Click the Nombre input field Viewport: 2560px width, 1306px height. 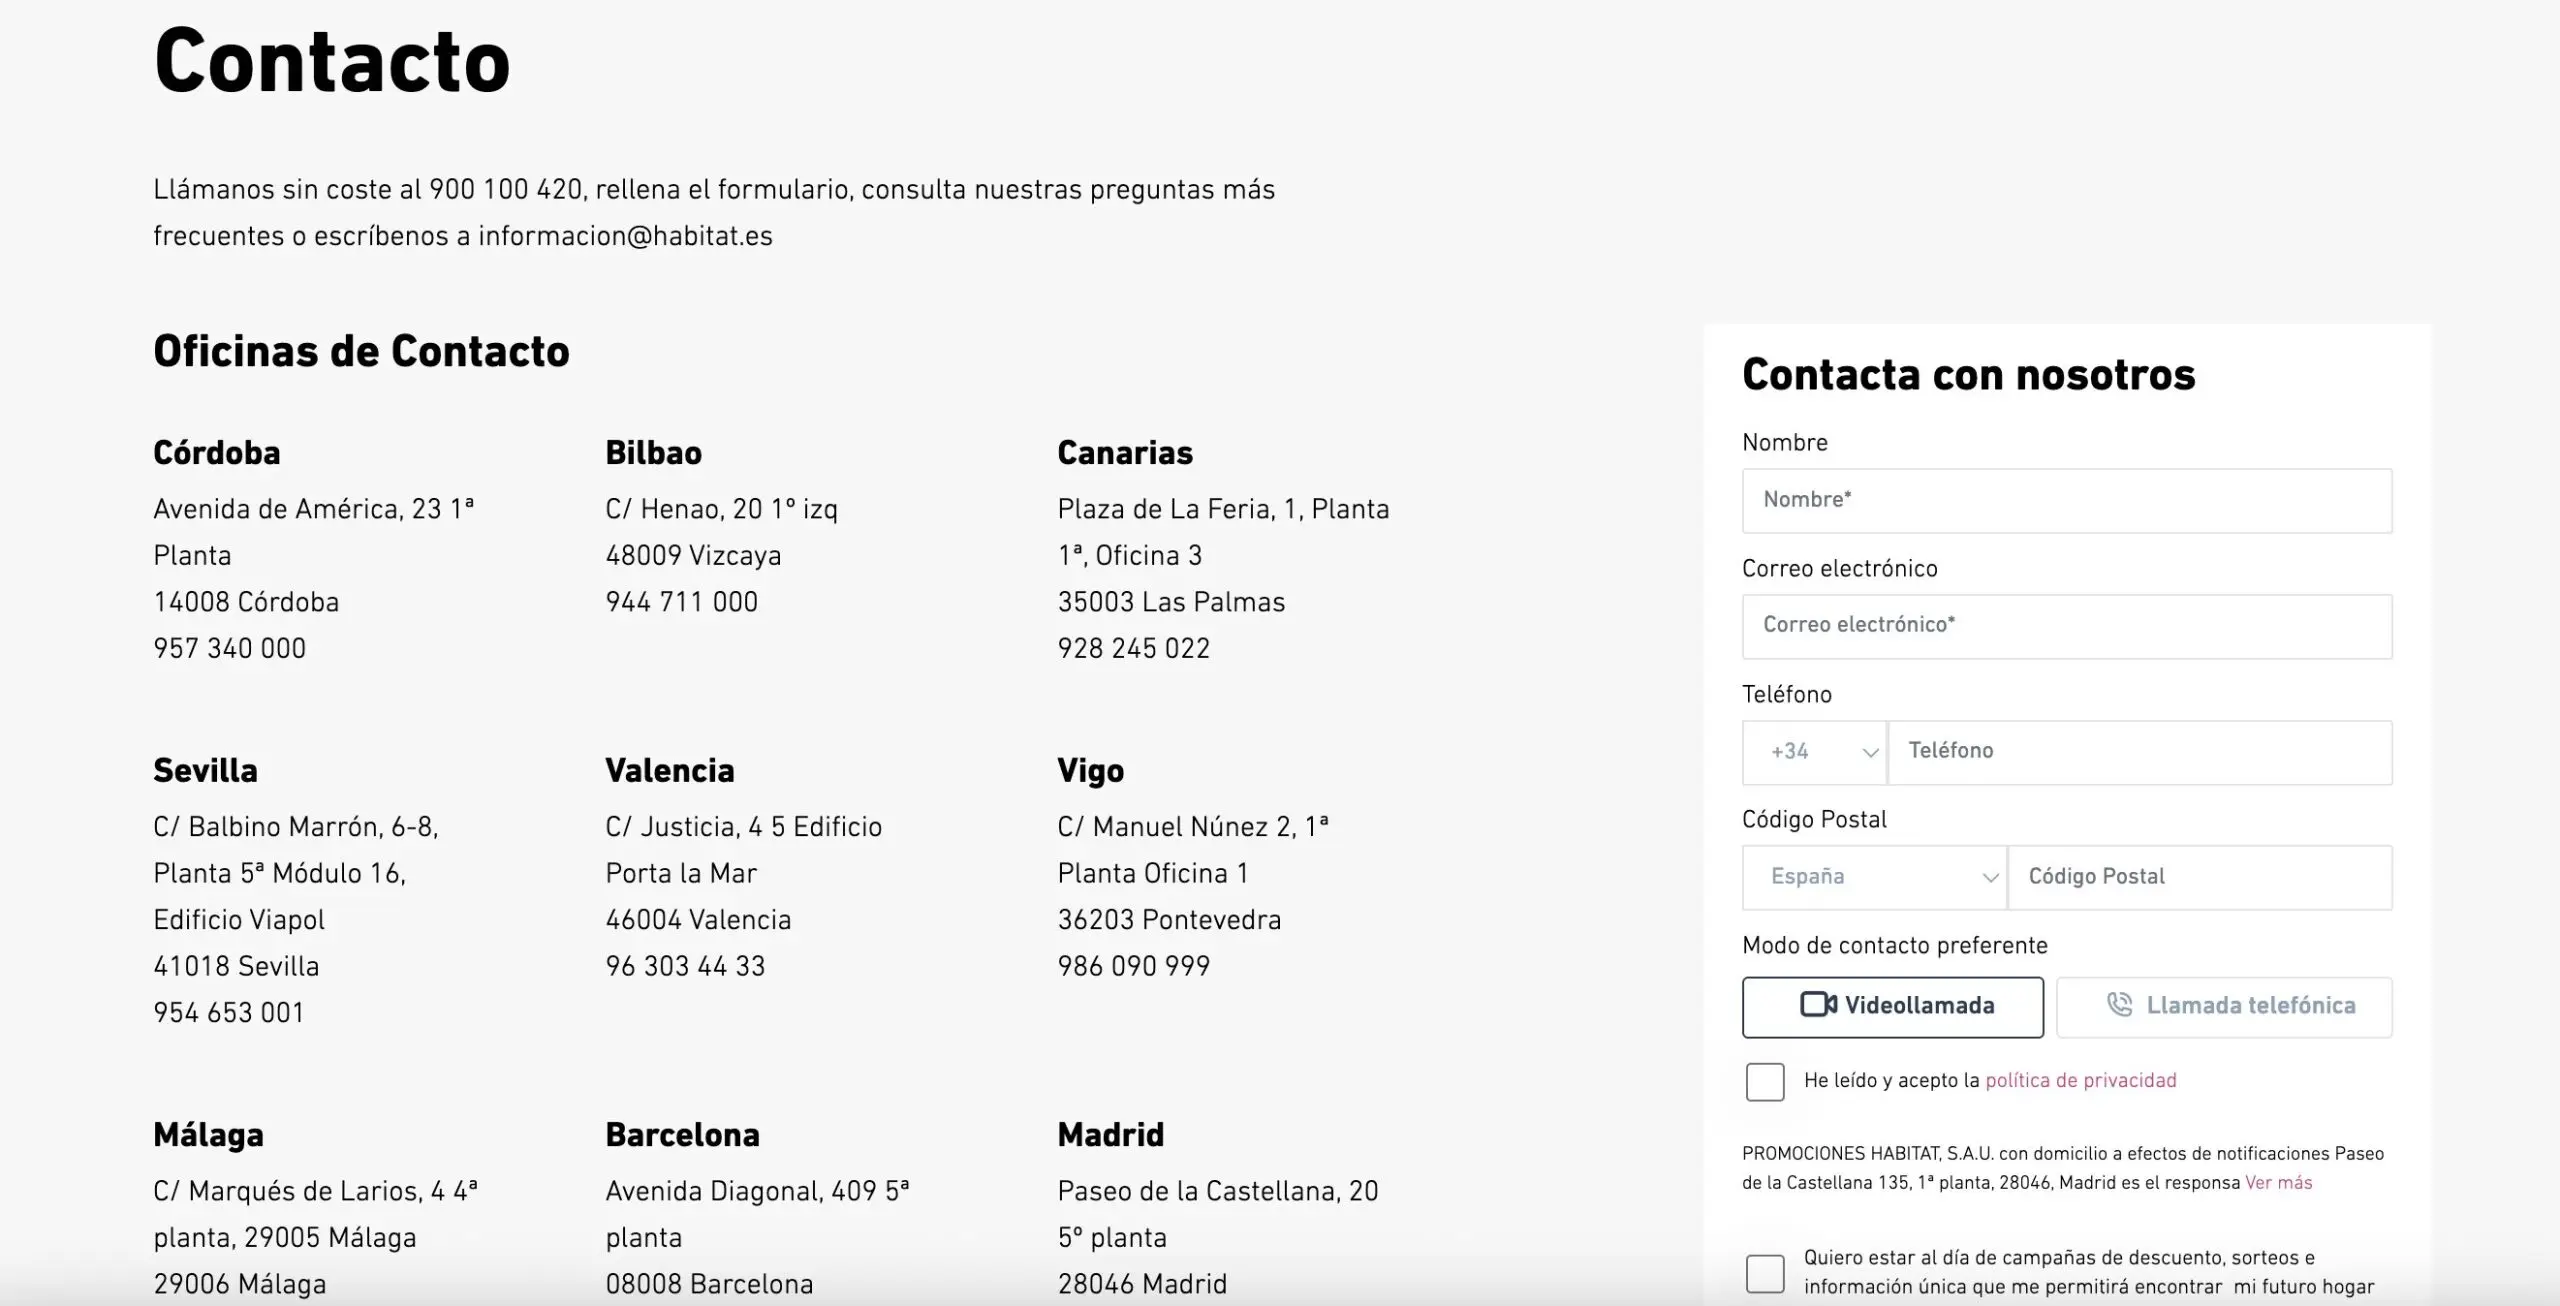click(2067, 501)
